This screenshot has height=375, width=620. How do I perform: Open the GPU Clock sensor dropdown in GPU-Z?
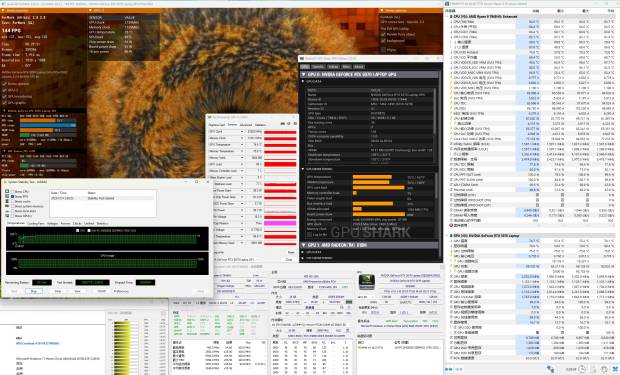[x=242, y=131]
